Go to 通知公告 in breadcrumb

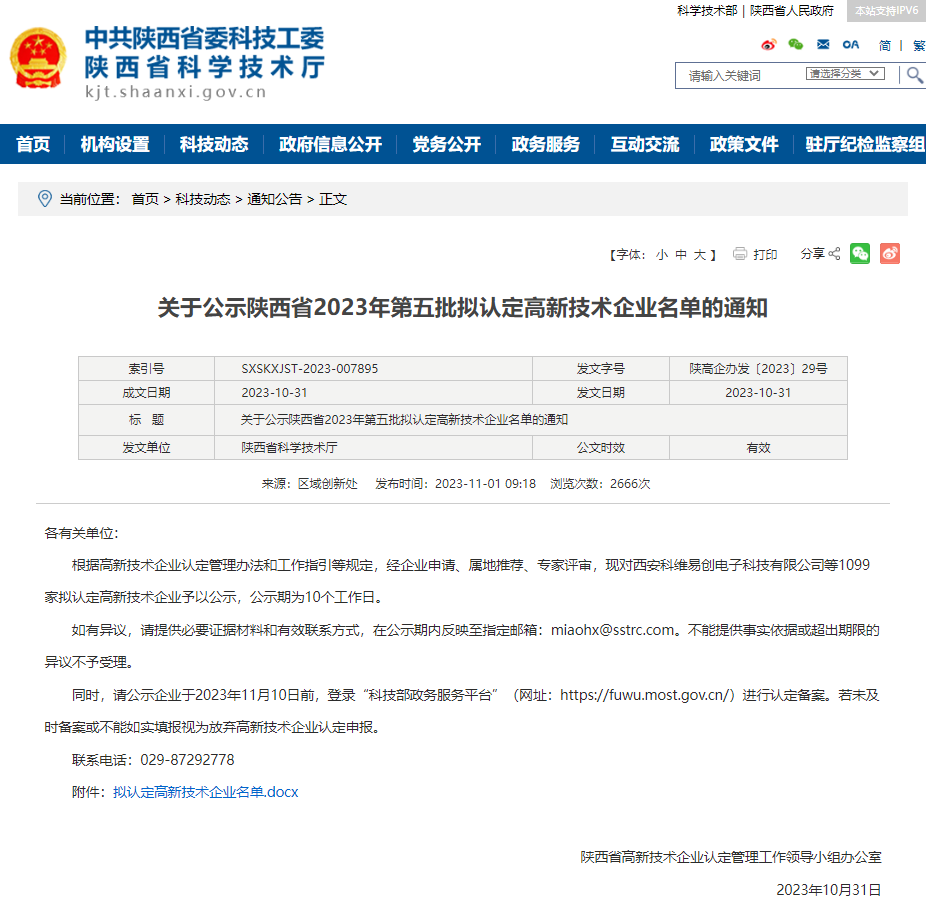click(275, 199)
